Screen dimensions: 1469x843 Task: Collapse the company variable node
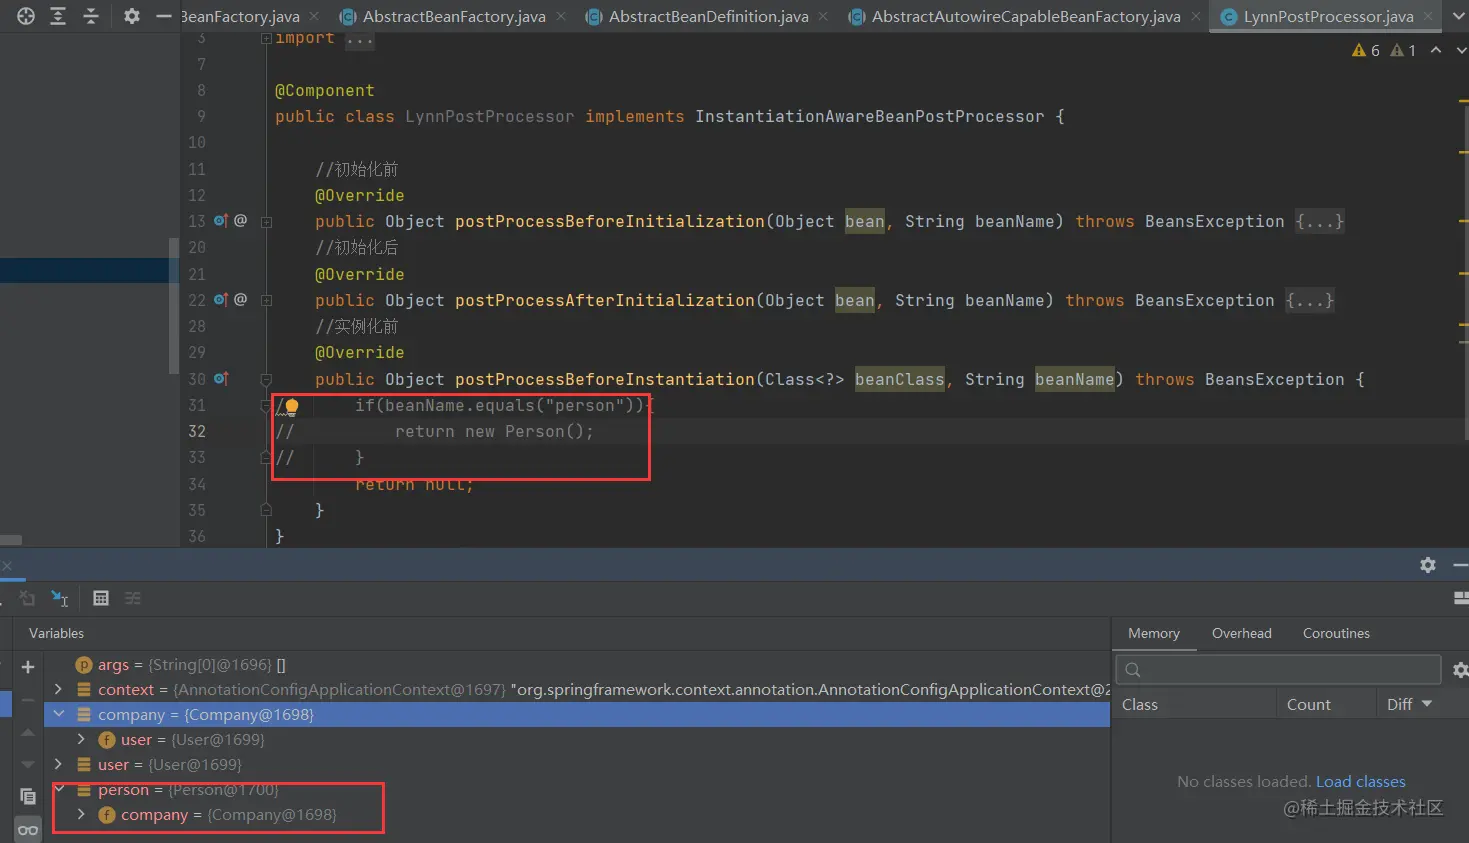(58, 714)
